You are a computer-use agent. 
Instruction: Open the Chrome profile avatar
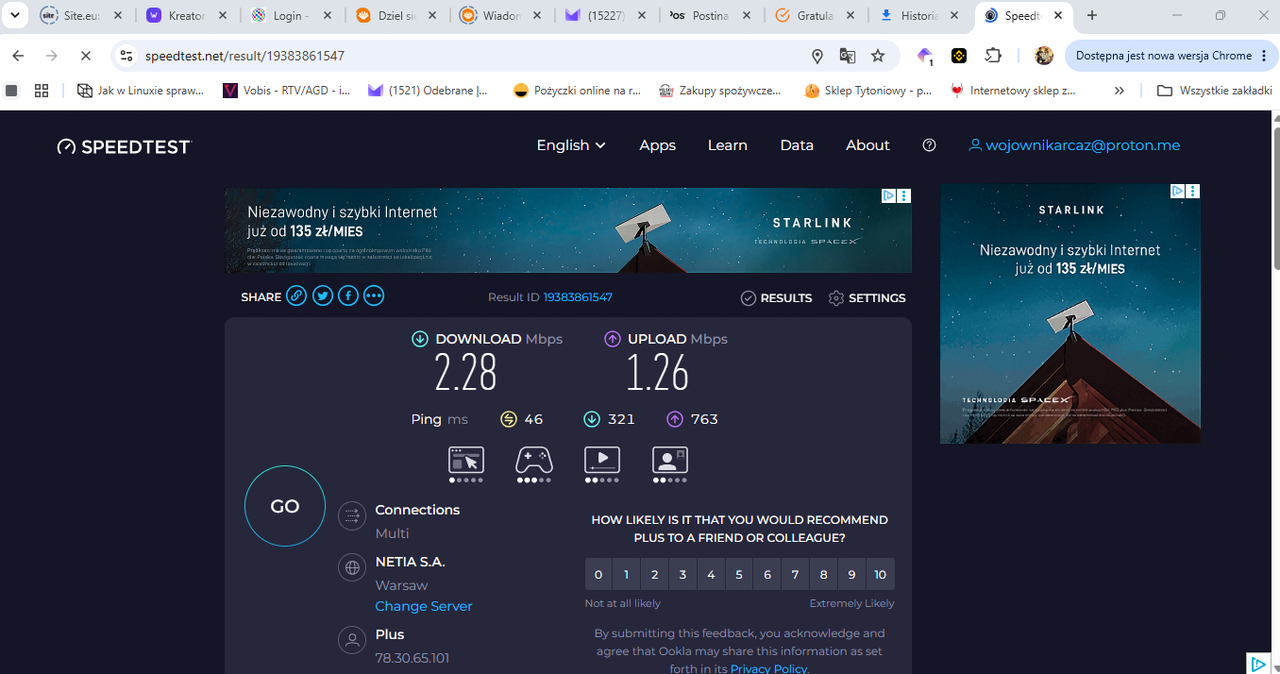coord(1044,56)
